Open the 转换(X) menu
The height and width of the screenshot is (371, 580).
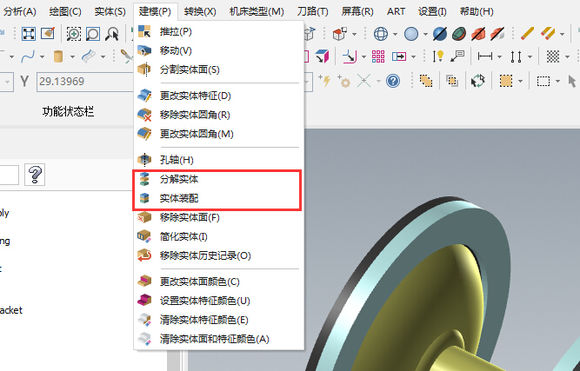[x=200, y=11]
